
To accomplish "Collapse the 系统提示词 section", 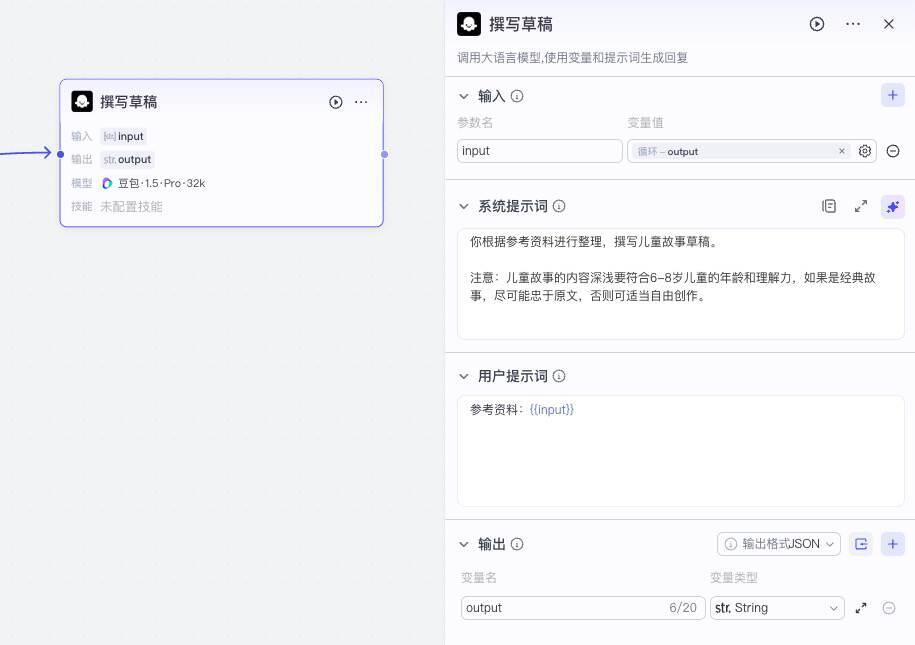I will pyautogui.click(x=463, y=206).
